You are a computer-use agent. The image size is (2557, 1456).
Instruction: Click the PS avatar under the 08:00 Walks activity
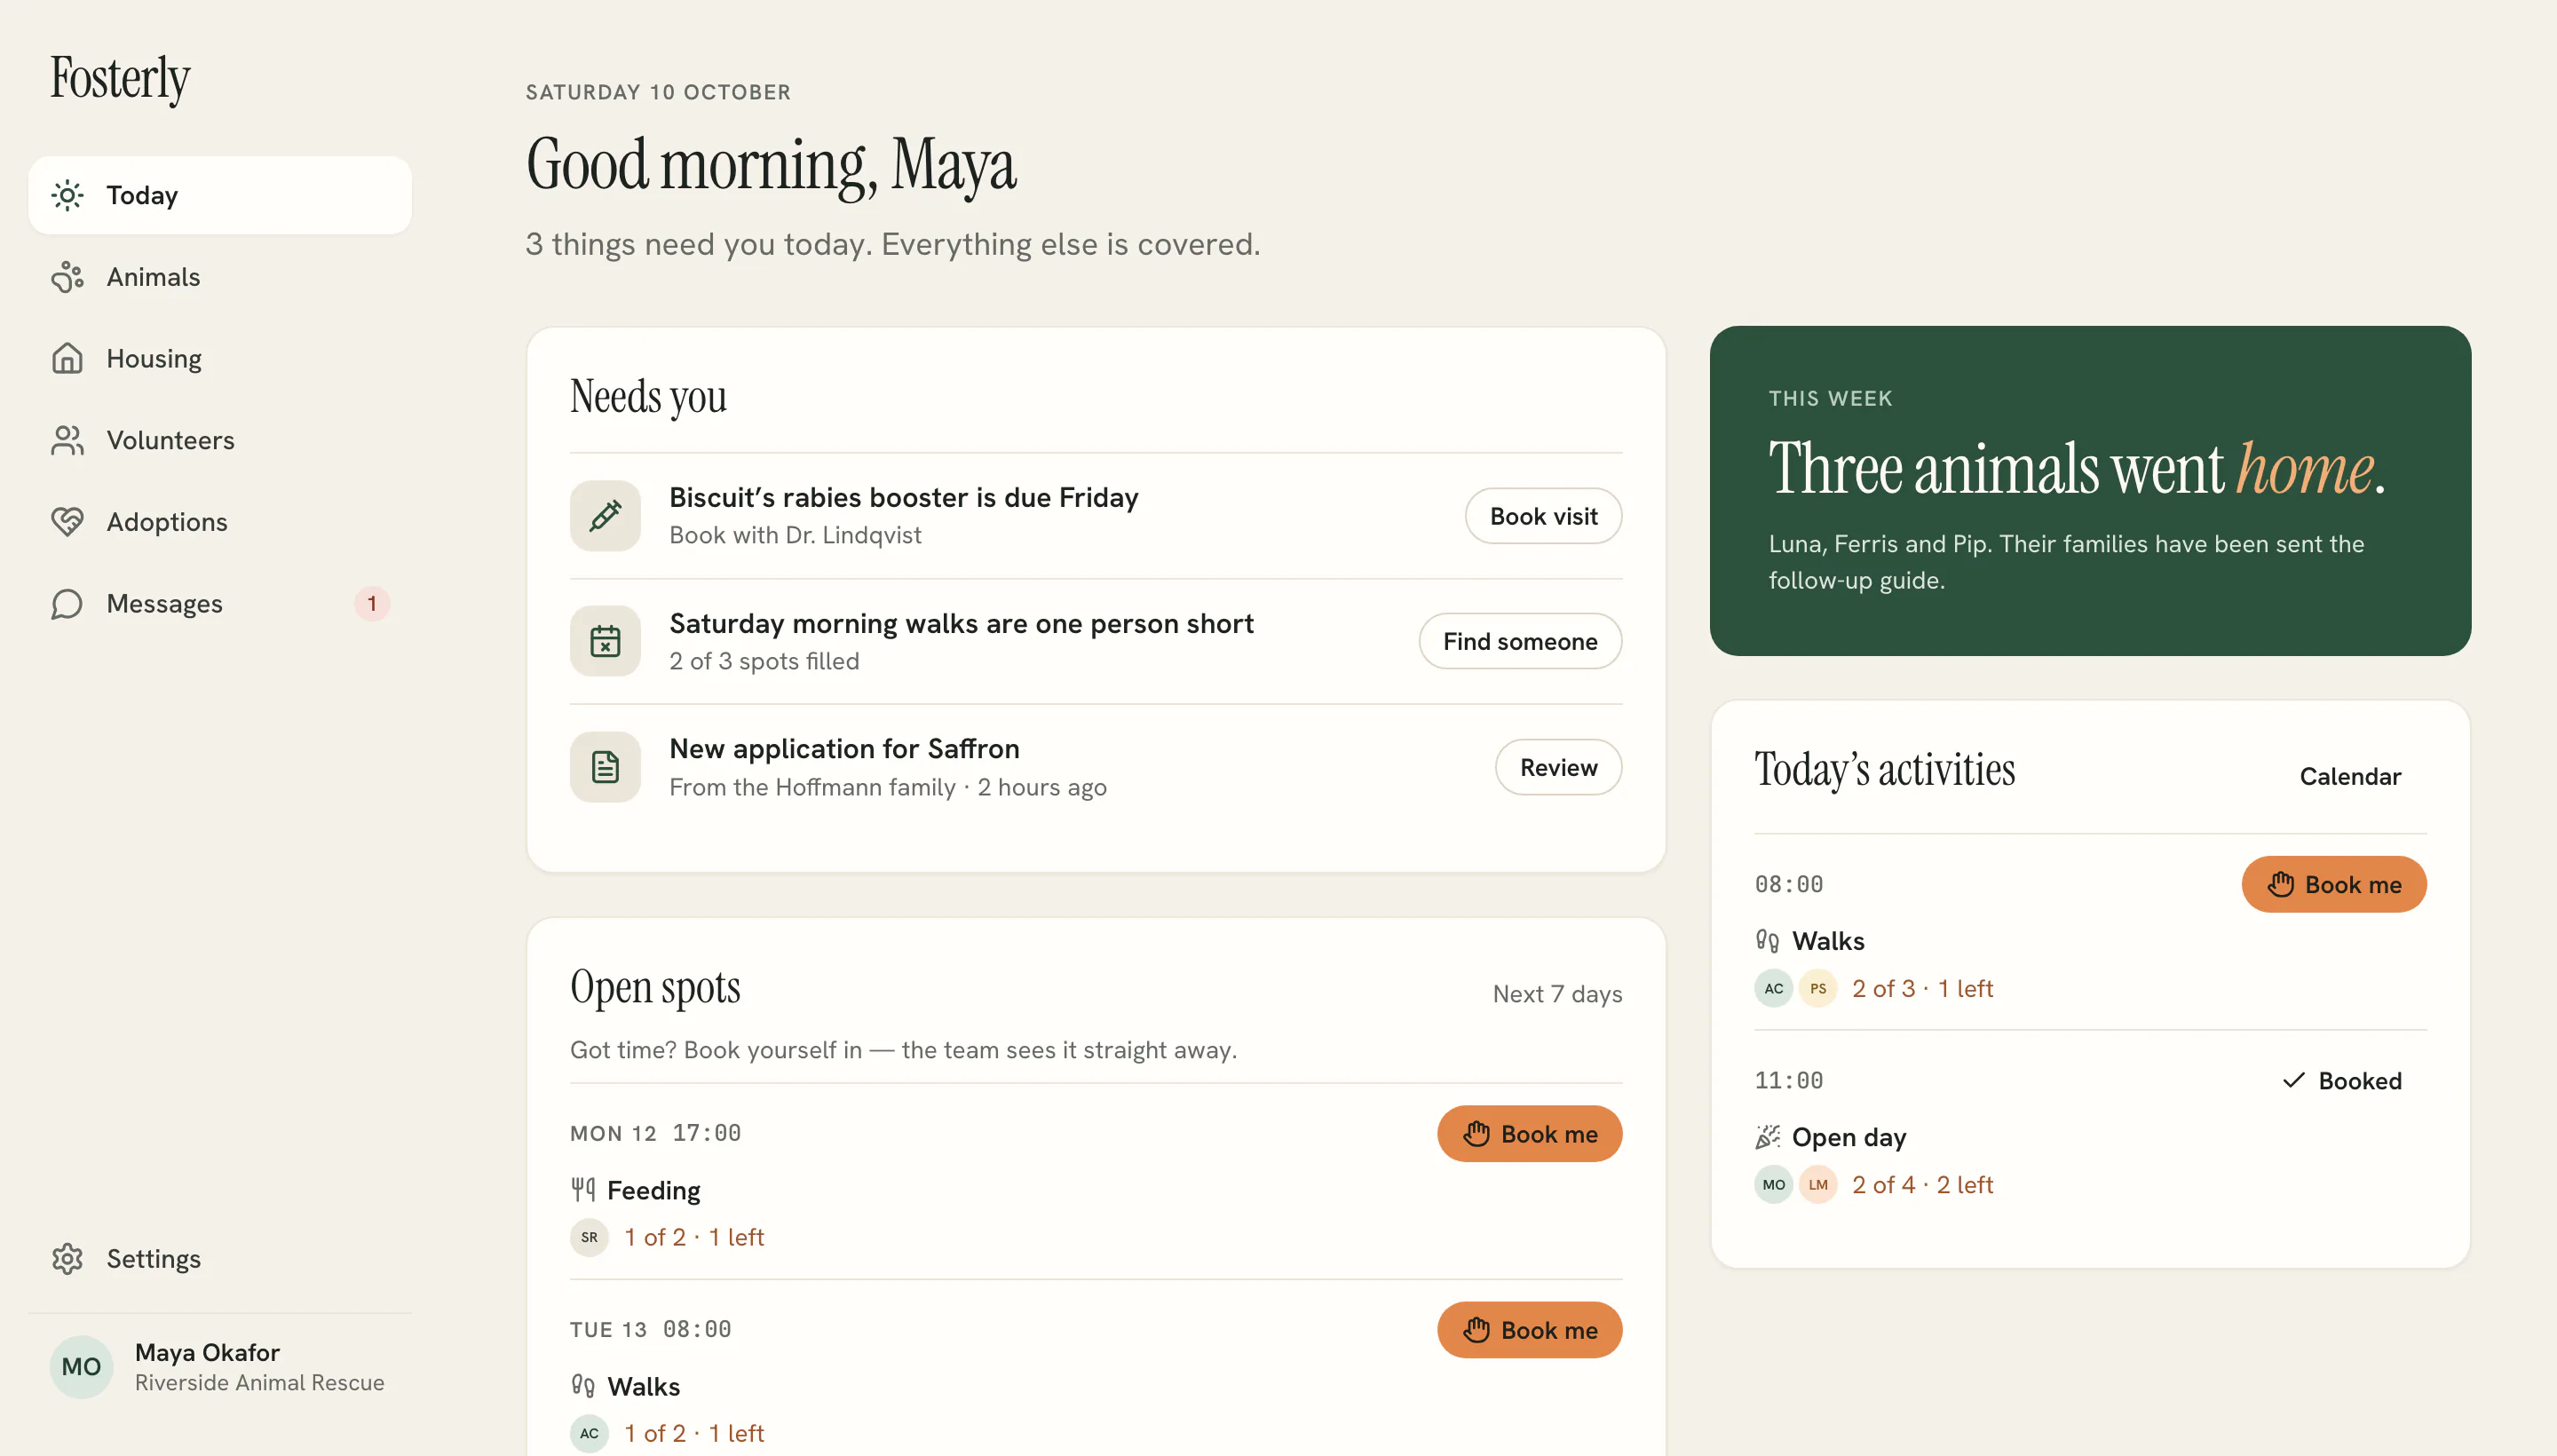click(1818, 989)
